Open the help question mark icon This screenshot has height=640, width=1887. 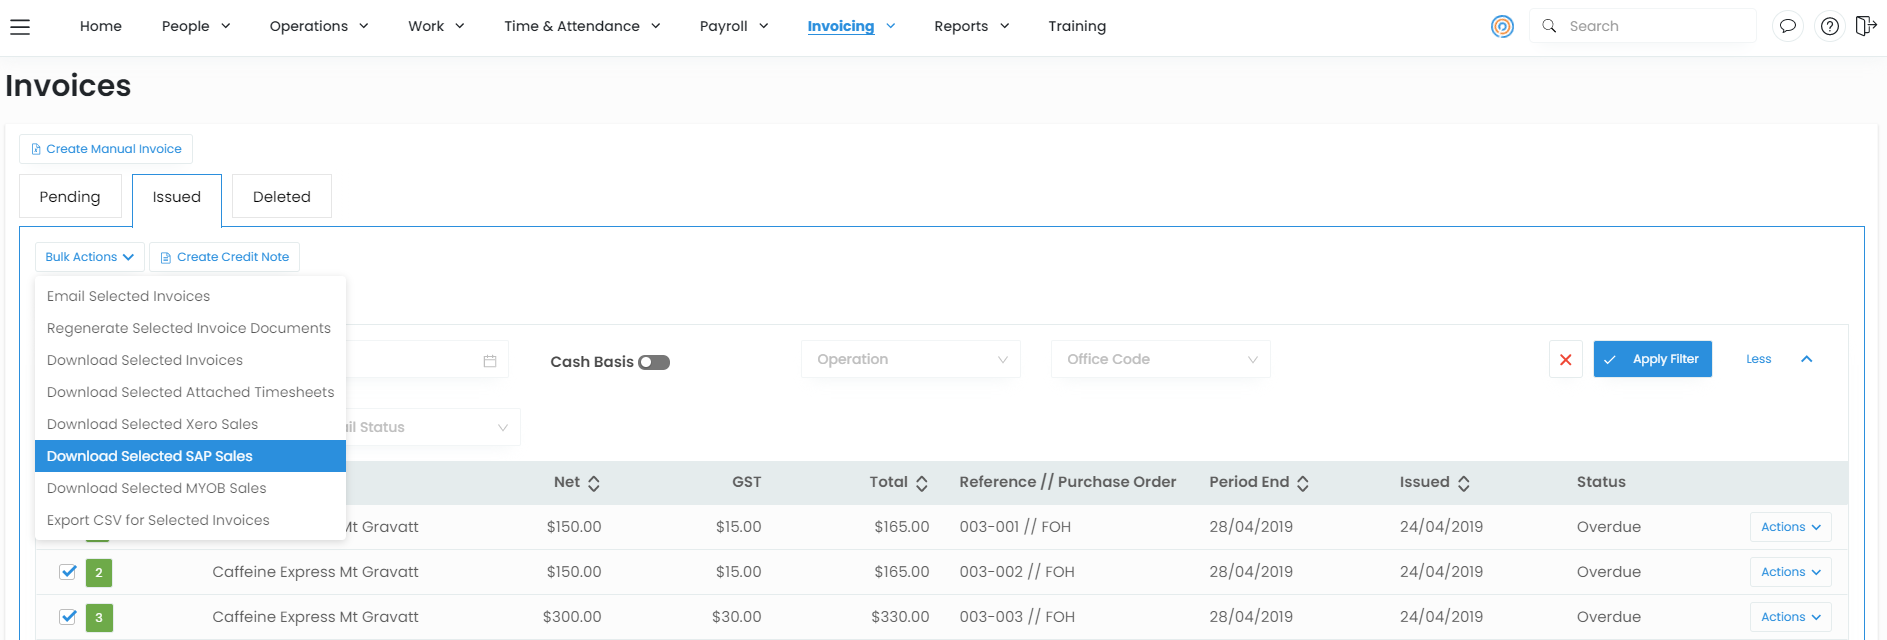click(1829, 26)
